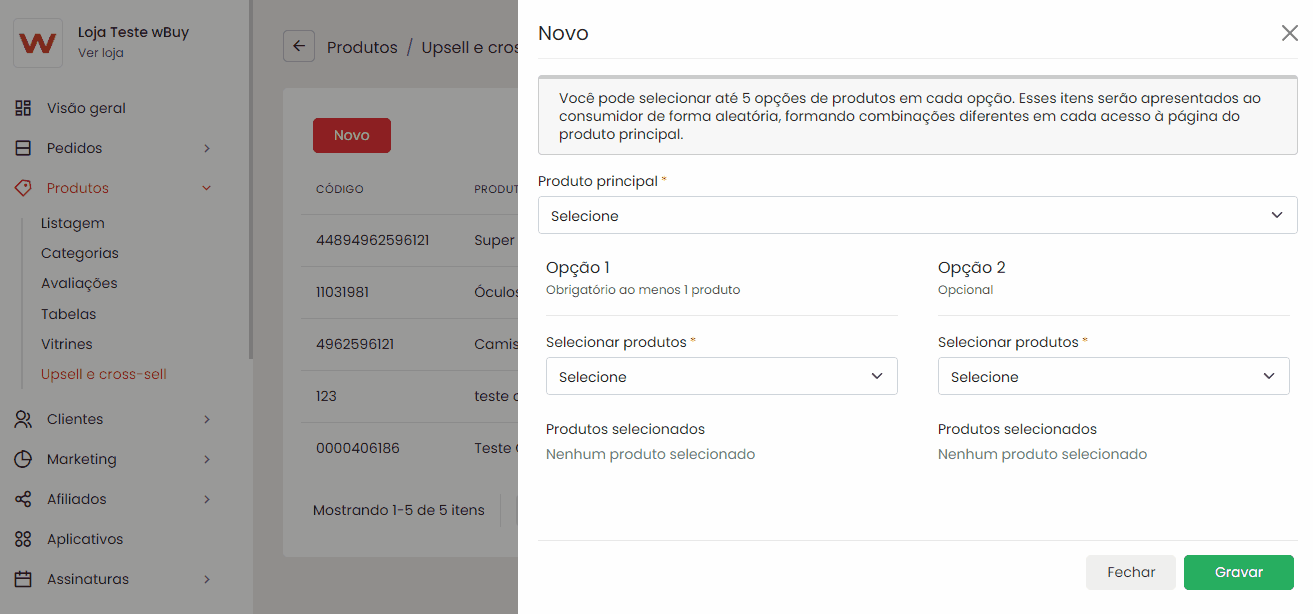The height and width of the screenshot is (614, 1313).
Task: Go back using the arrow button
Action: [x=299, y=47]
